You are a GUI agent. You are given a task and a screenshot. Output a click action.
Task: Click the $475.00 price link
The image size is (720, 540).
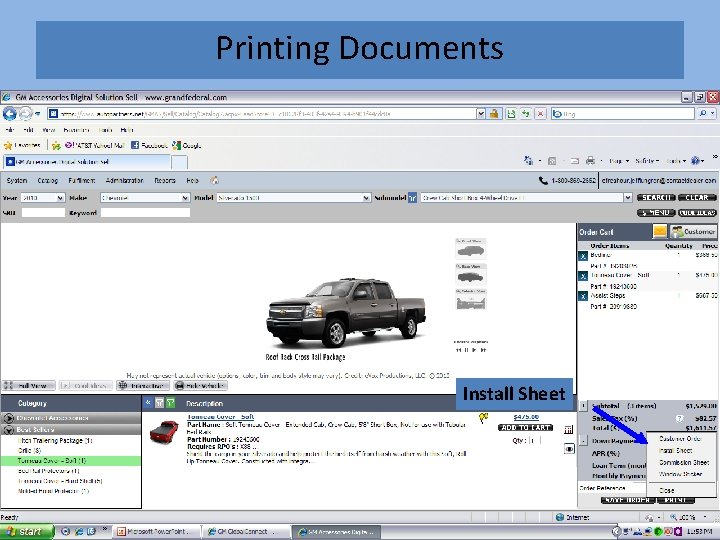pos(526,417)
